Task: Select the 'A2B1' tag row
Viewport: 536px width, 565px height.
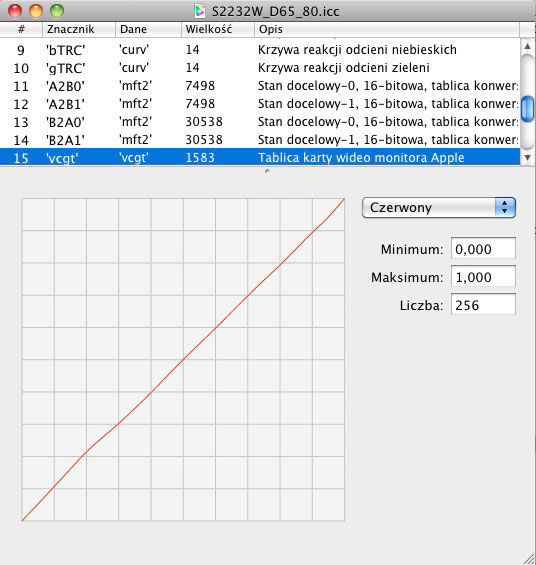Action: pos(260,104)
